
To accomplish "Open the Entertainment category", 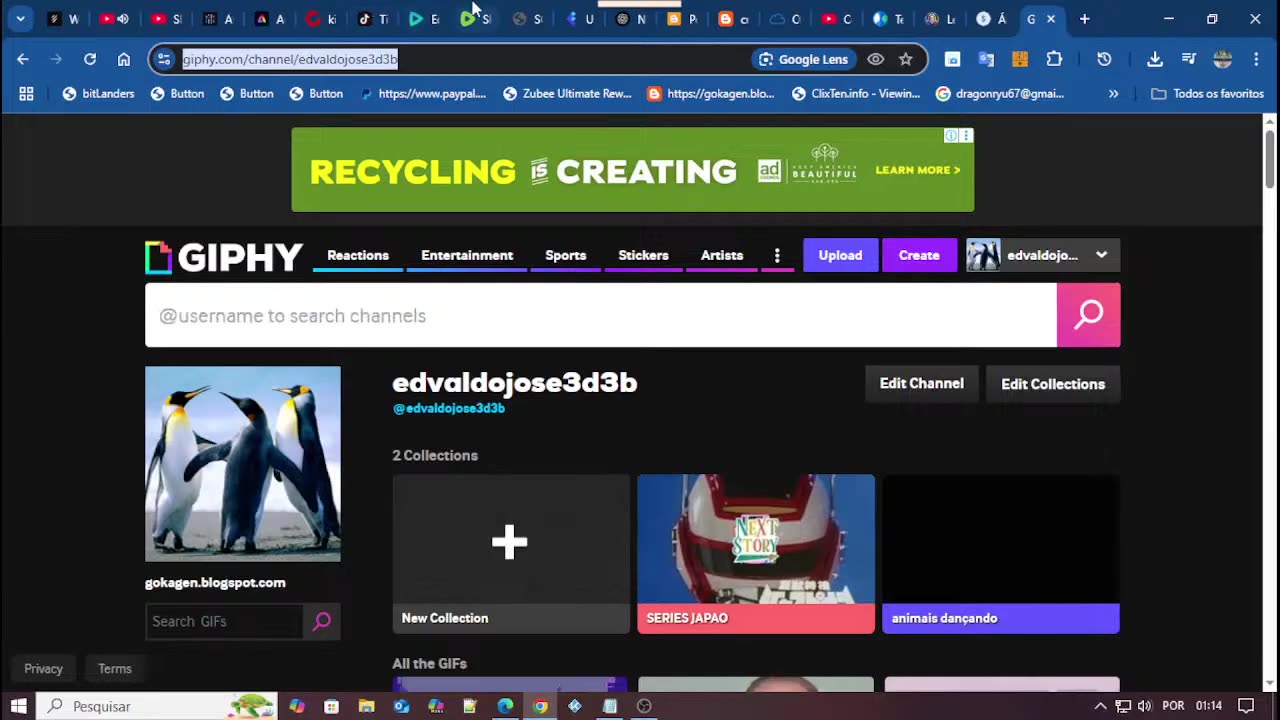I will point(467,255).
